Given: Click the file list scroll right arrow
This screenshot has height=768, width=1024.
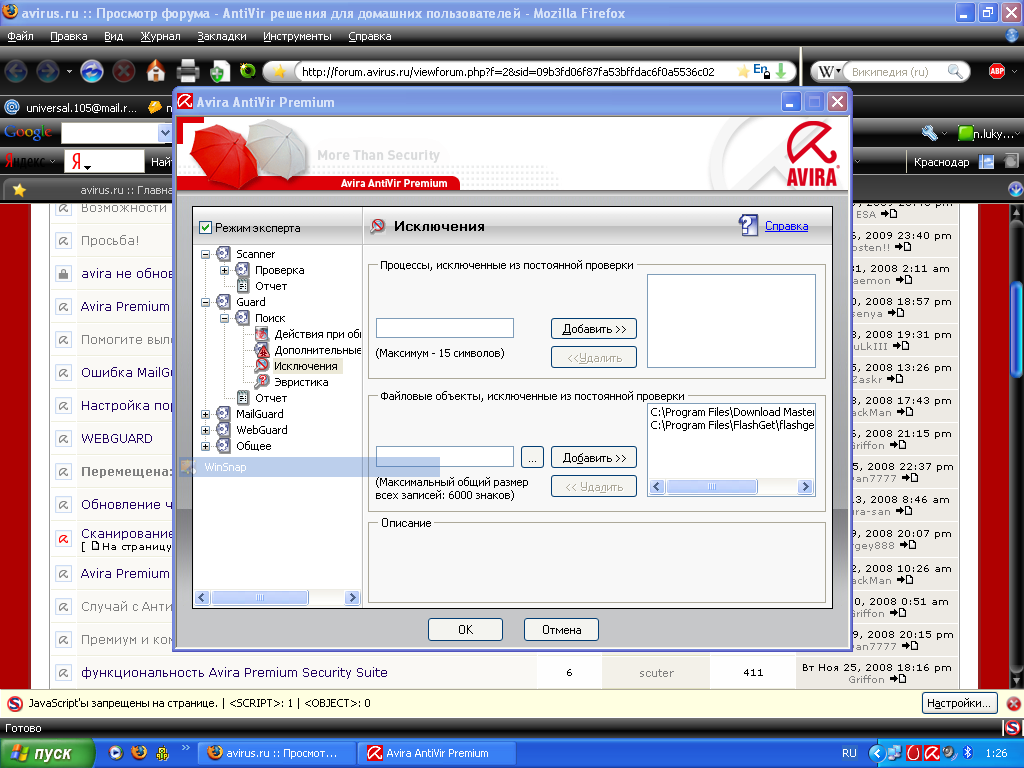Looking at the screenshot, I should (805, 487).
